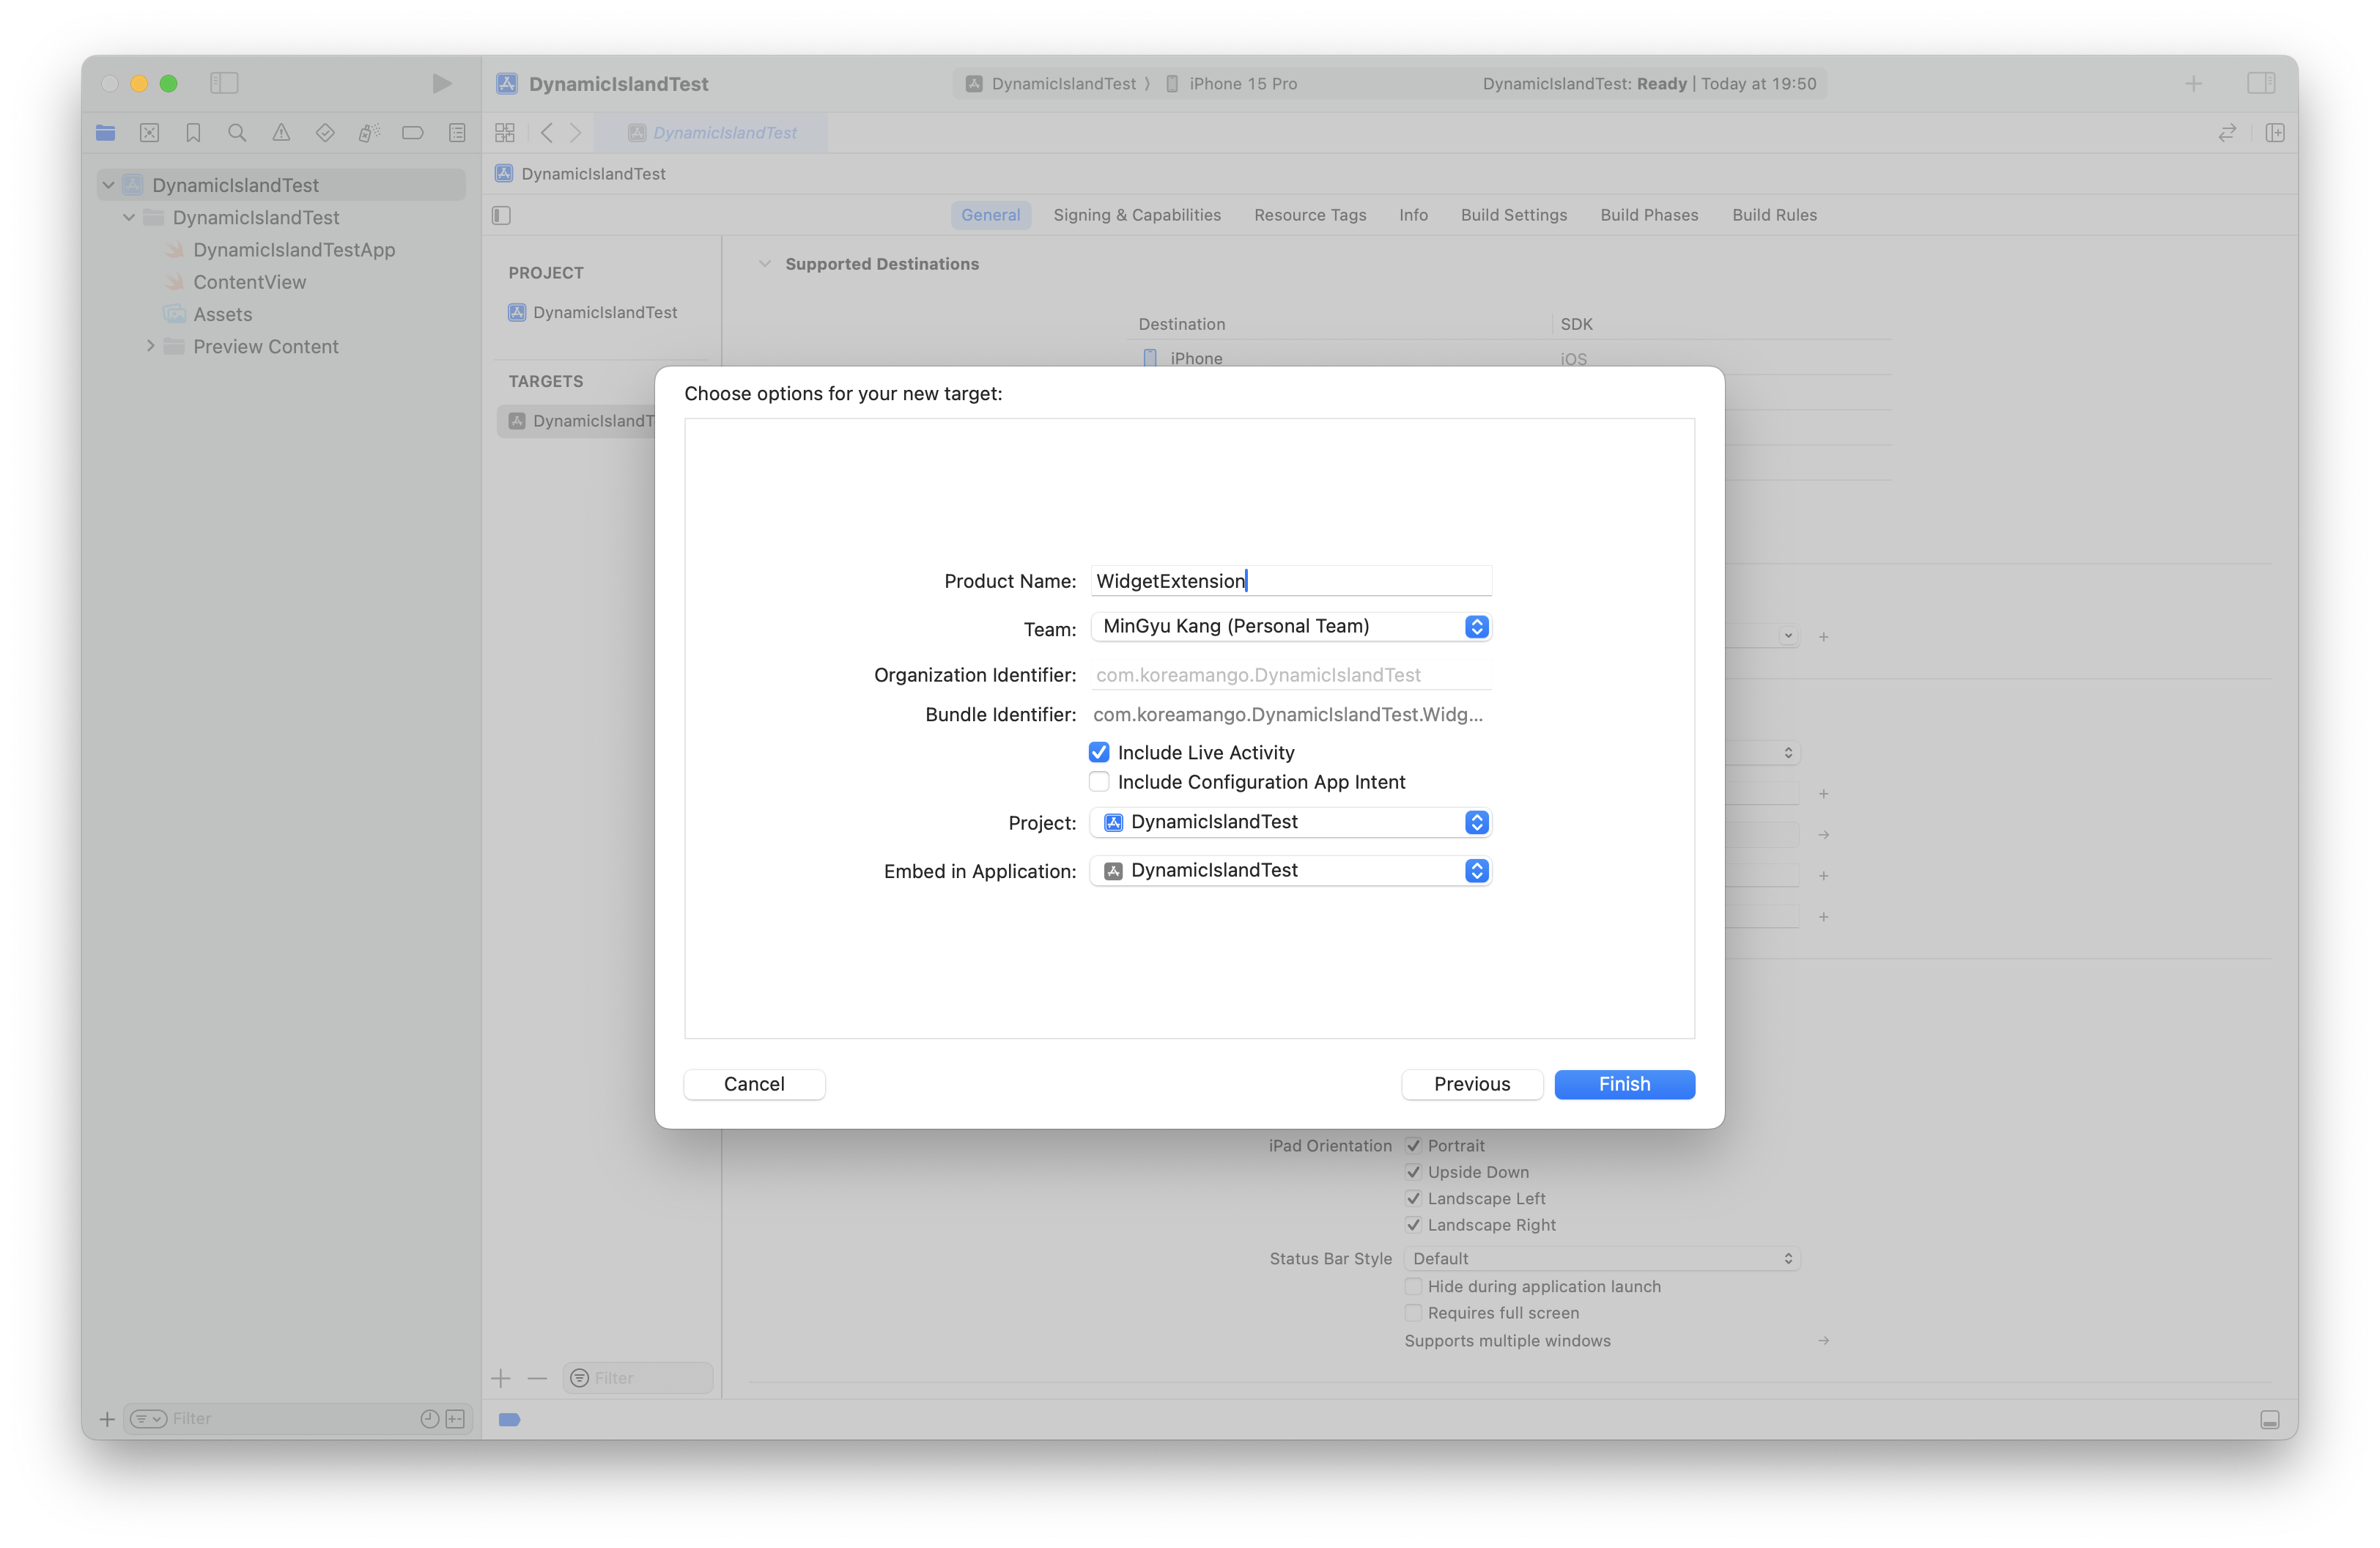The image size is (2380, 1548).
Task: Click the Run play button
Action: [441, 83]
